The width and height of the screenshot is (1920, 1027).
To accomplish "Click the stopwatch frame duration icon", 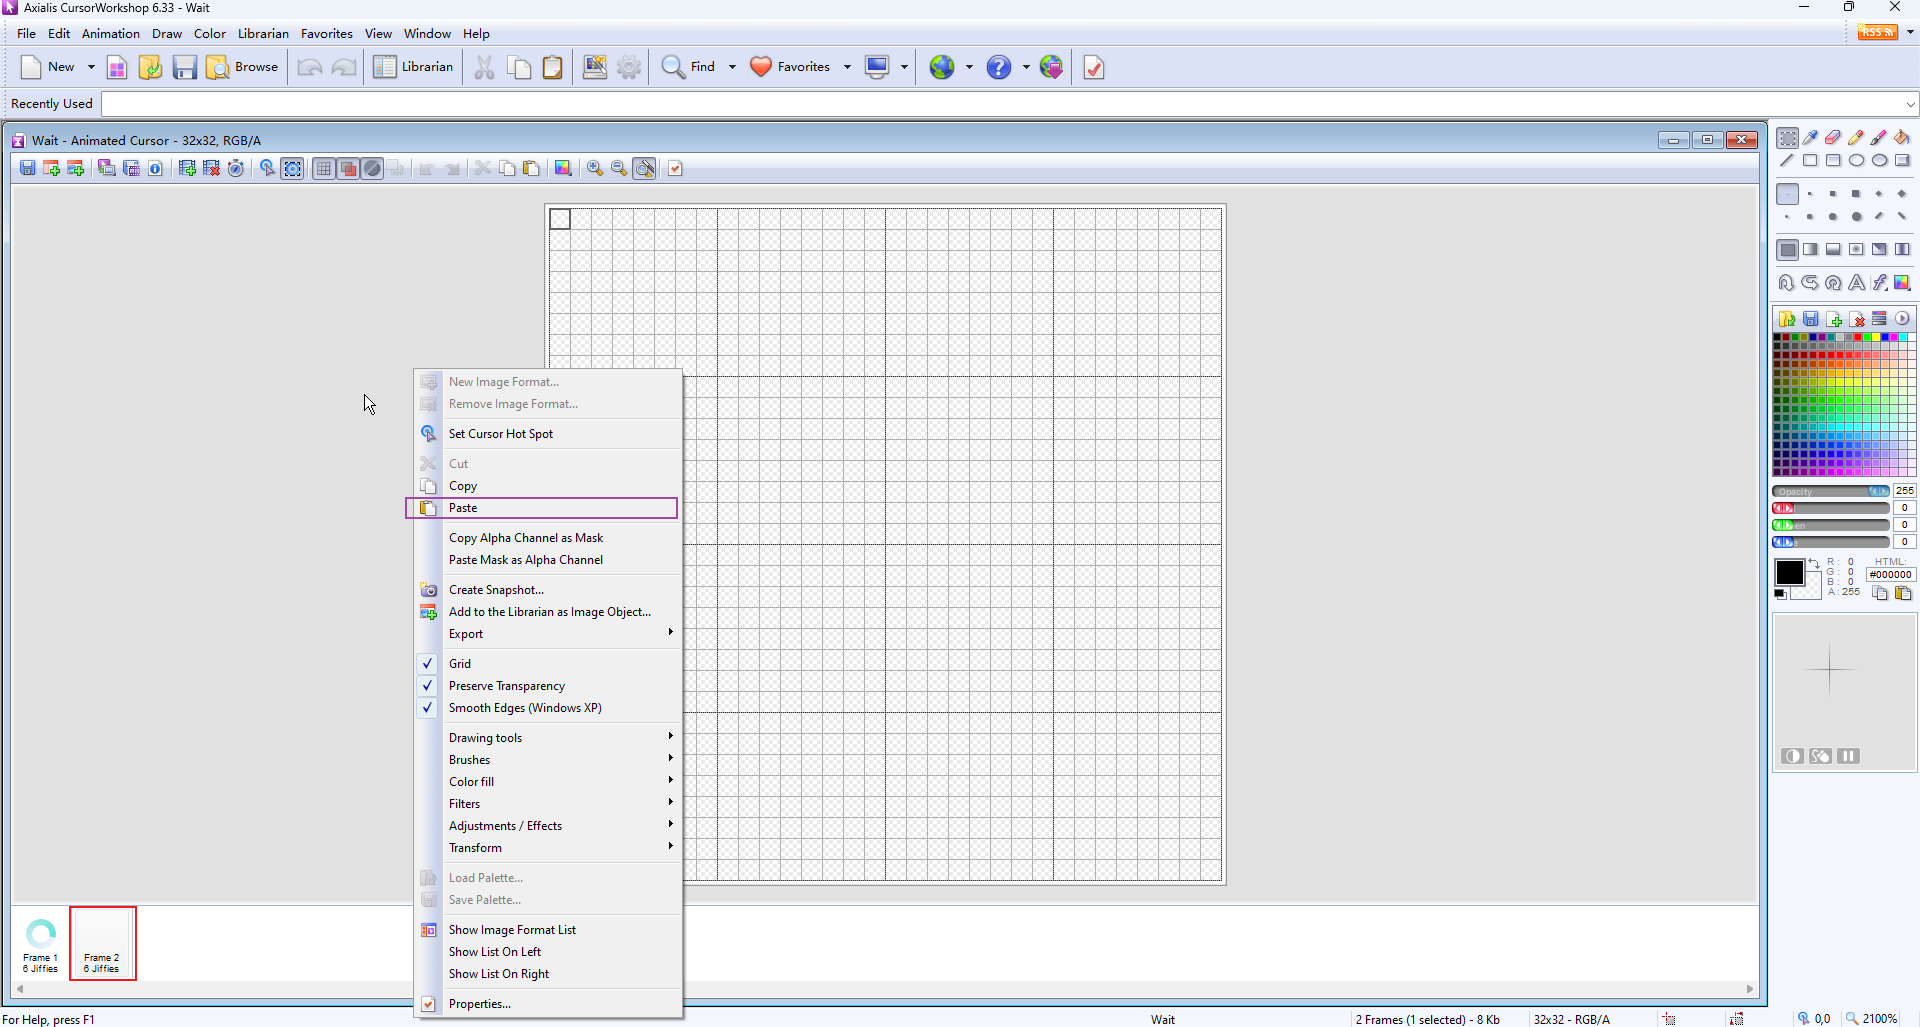I will click(236, 169).
